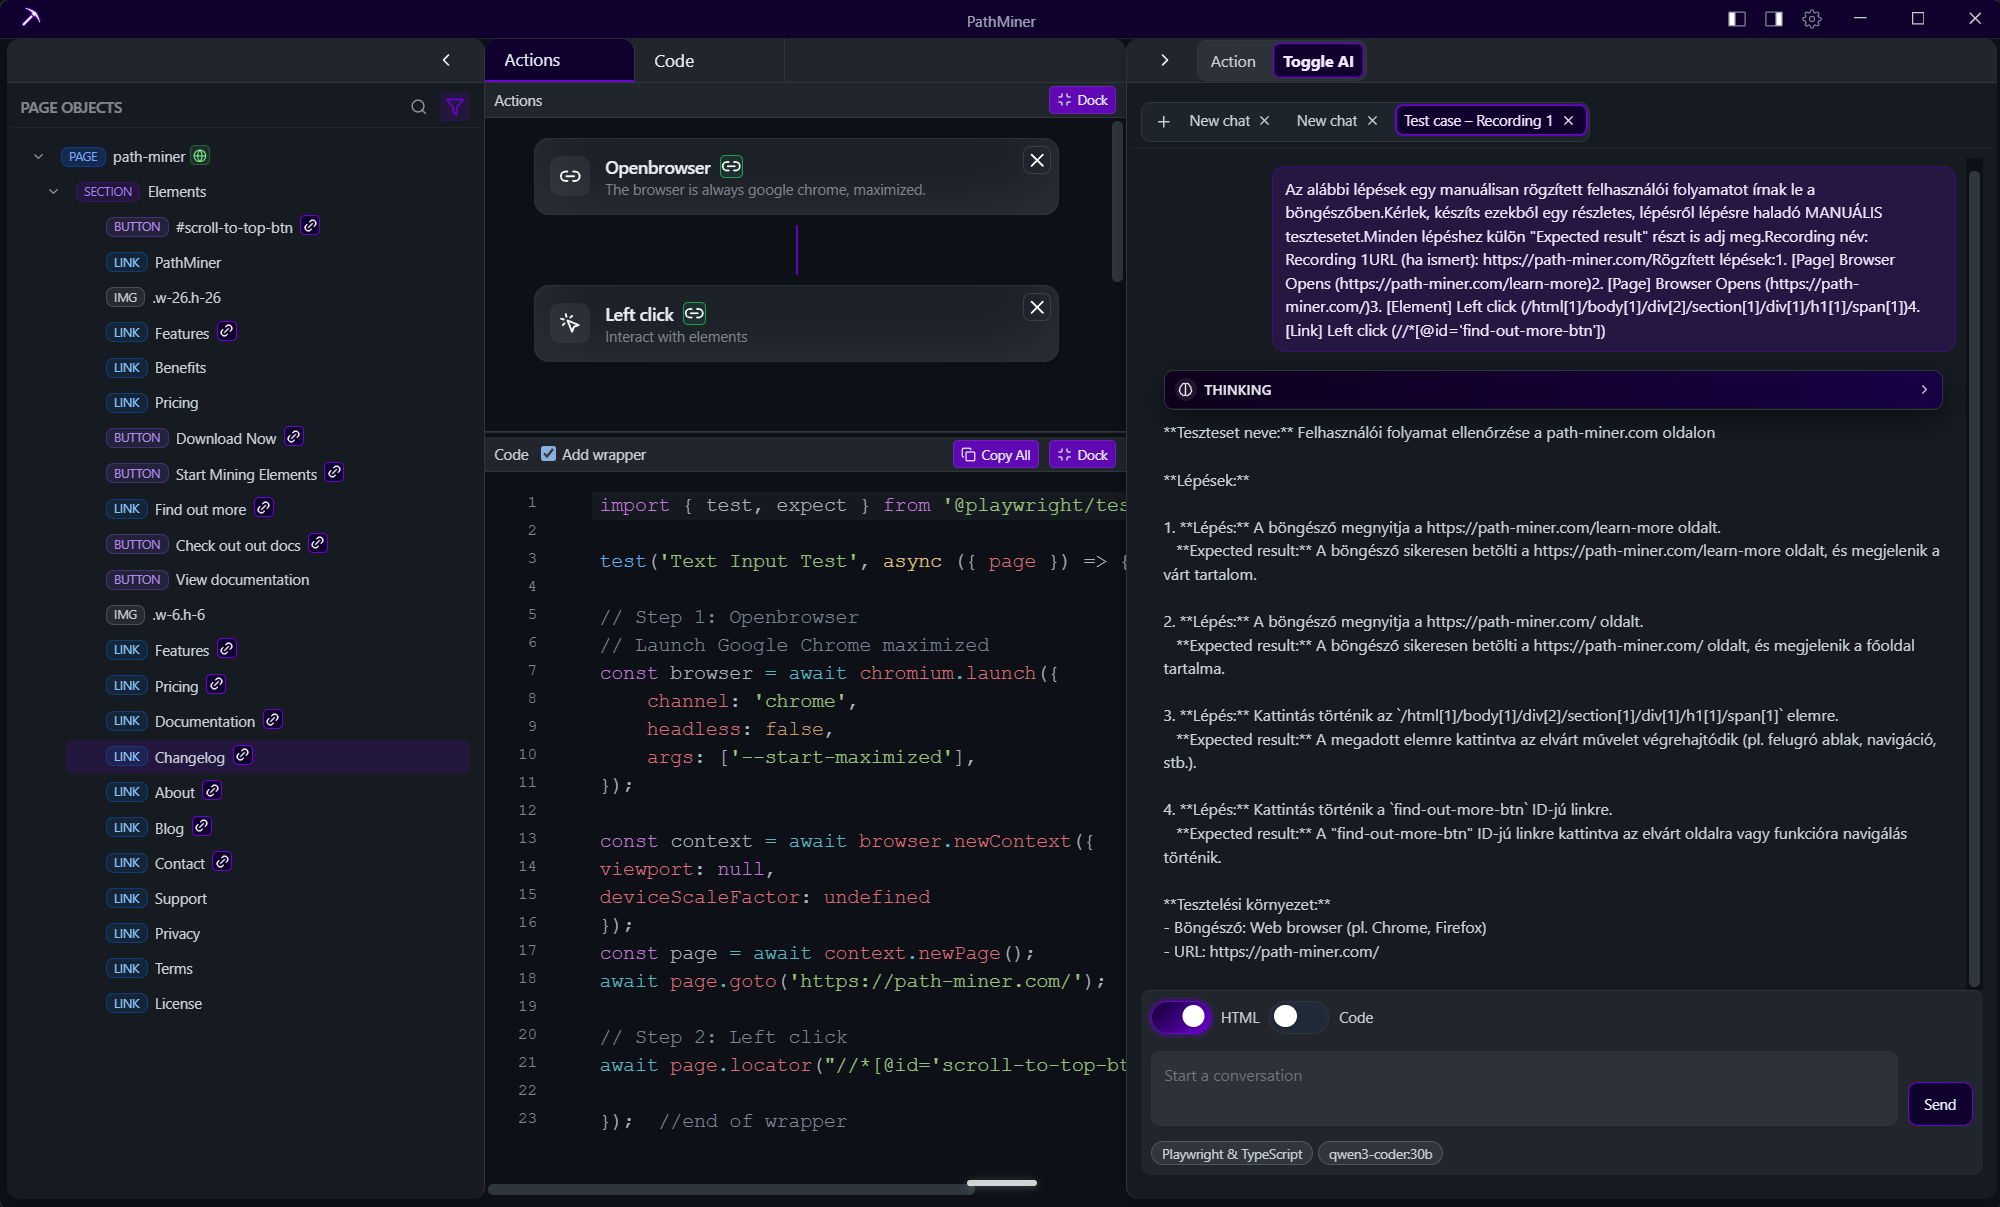This screenshot has height=1207, width=2000.
Task: Start a new chat with the plus icon
Action: tap(1163, 121)
